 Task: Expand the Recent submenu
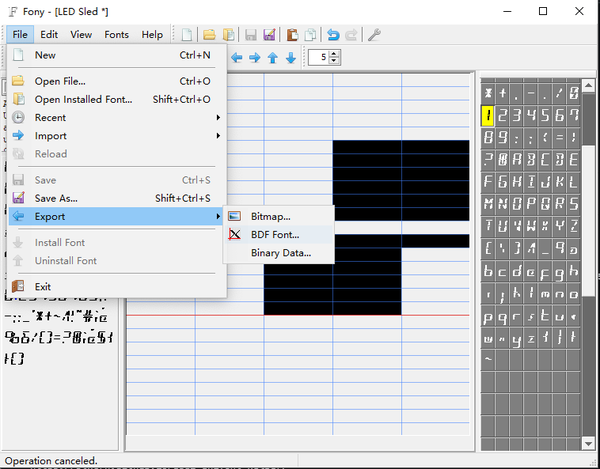[117, 117]
